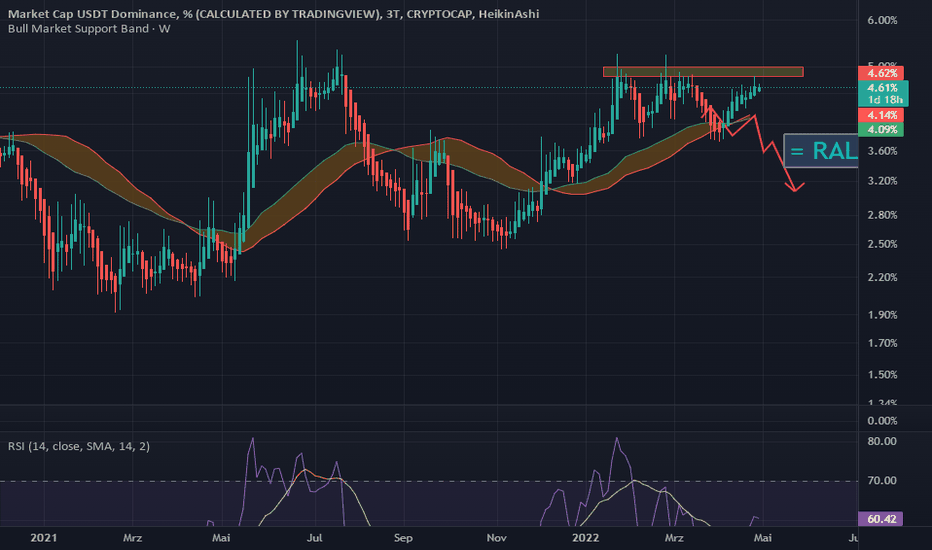Click the 1.90% price scale mark
This screenshot has height=550, width=932.
[882, 315]
